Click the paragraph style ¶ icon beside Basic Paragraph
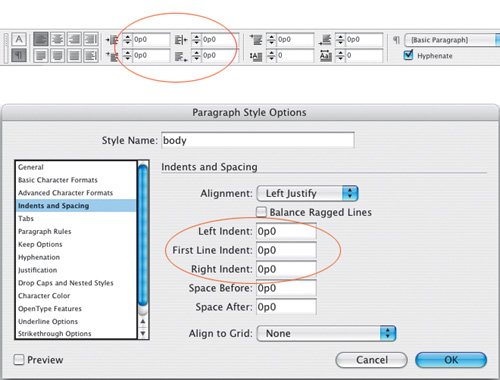This screenshot has height=380, width=500. pos(396,40)
